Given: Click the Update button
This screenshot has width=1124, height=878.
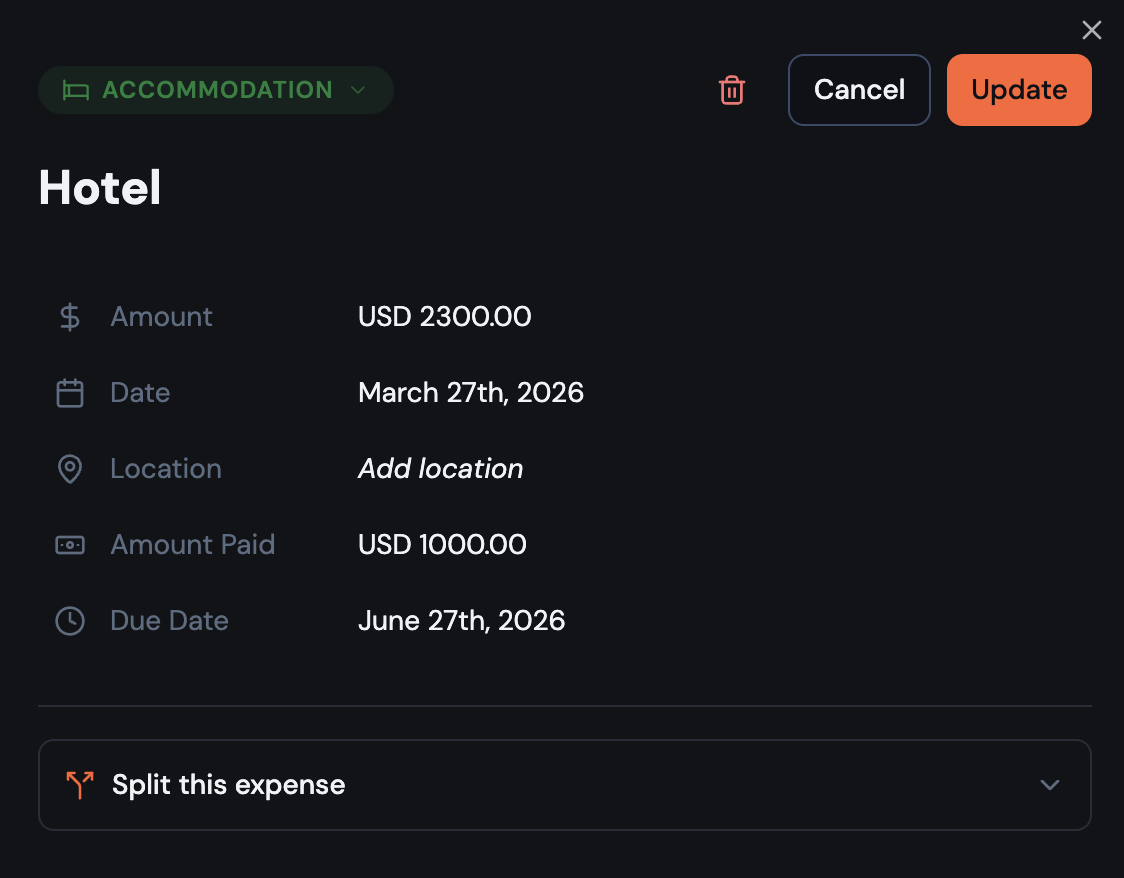Looking at the screenshot, I should point(1019,90).
